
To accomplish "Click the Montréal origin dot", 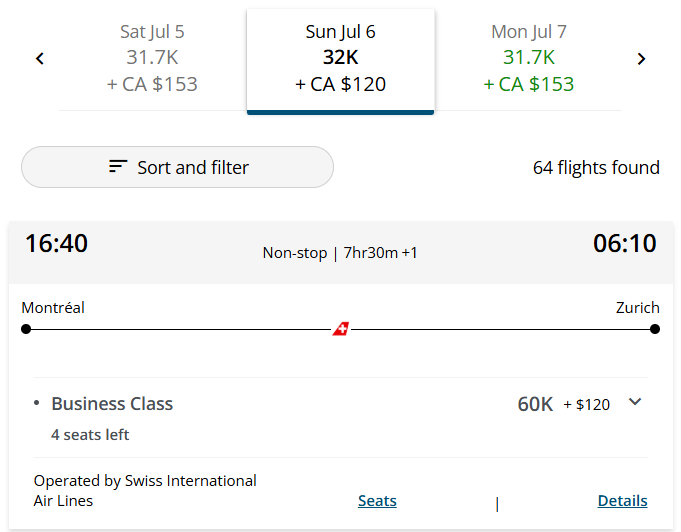I will coord(26,329).
